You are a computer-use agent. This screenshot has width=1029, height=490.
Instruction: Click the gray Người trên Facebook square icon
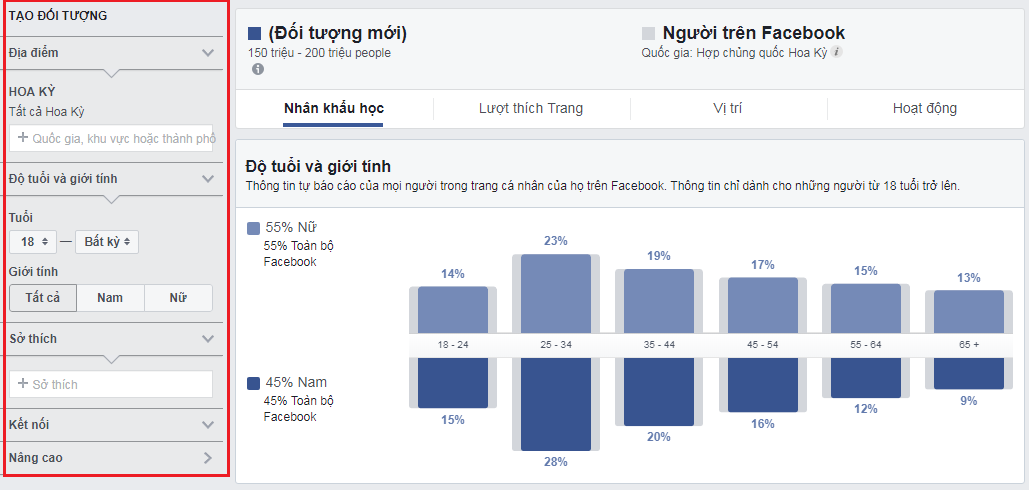[648, 33]
